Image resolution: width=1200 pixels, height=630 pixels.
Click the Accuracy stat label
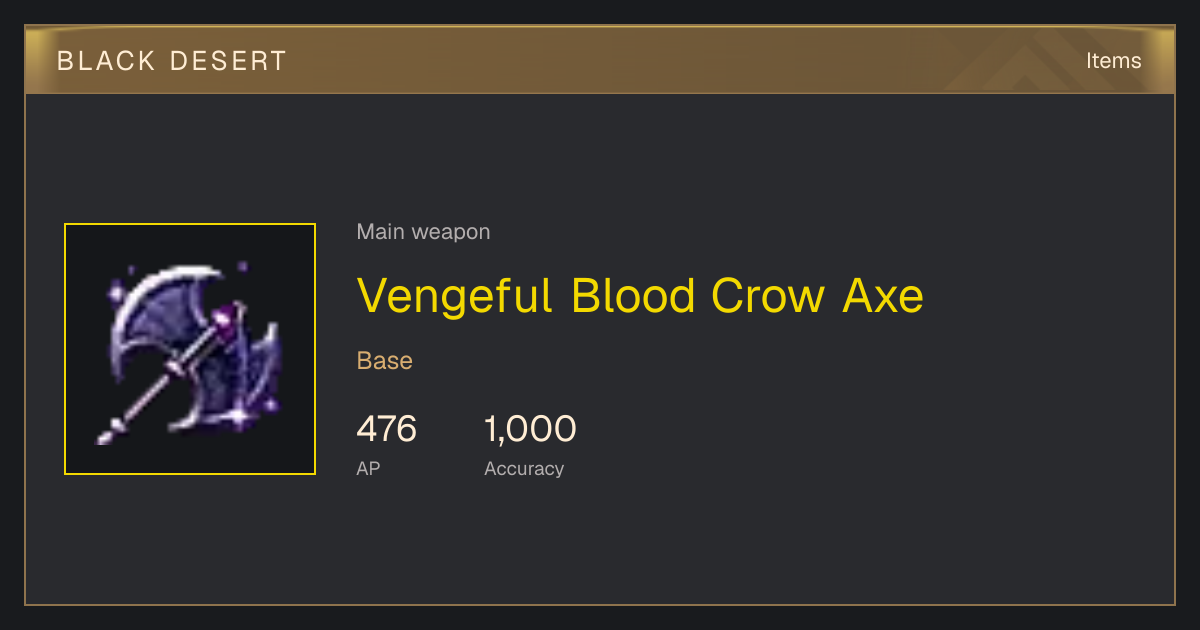coord(524,468)
